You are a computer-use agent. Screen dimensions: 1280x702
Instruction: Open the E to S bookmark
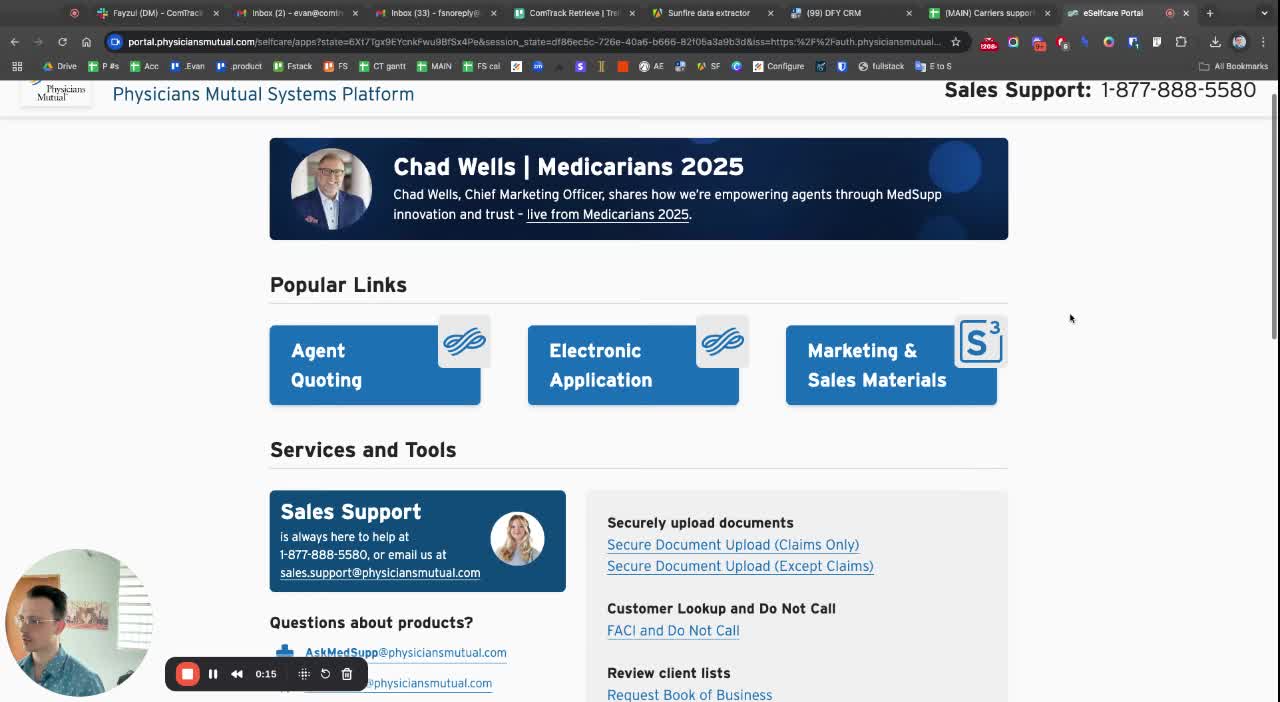(x=933, y=66)
